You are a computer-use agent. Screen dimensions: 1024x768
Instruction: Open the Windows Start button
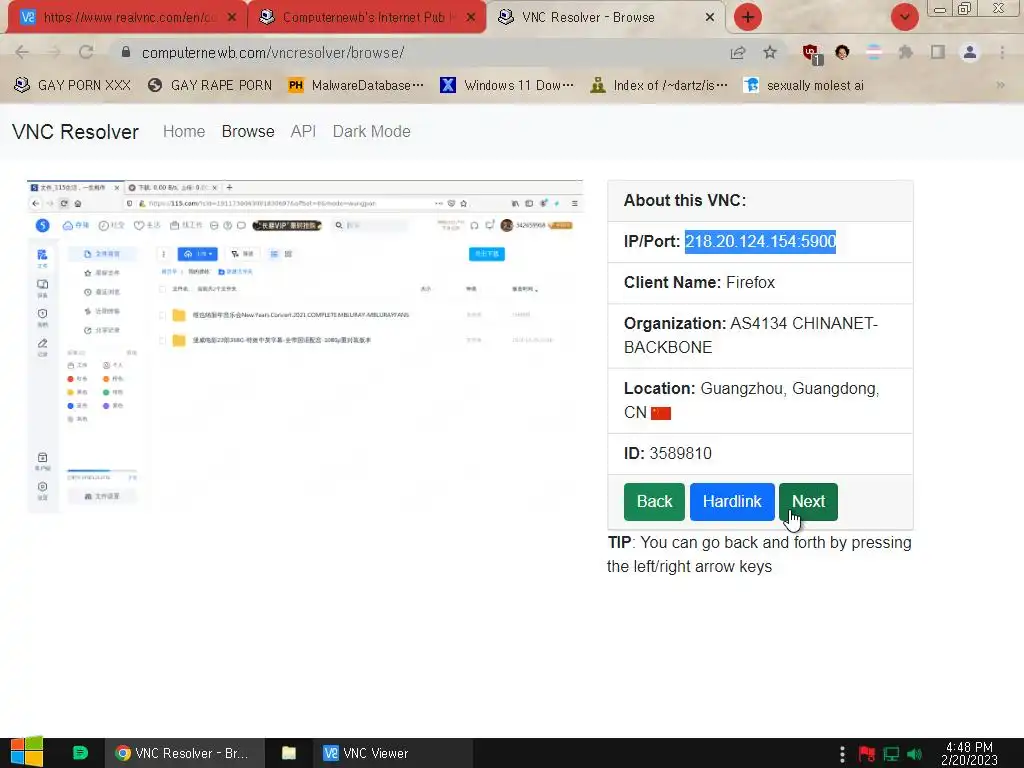(x=27, y=753)
